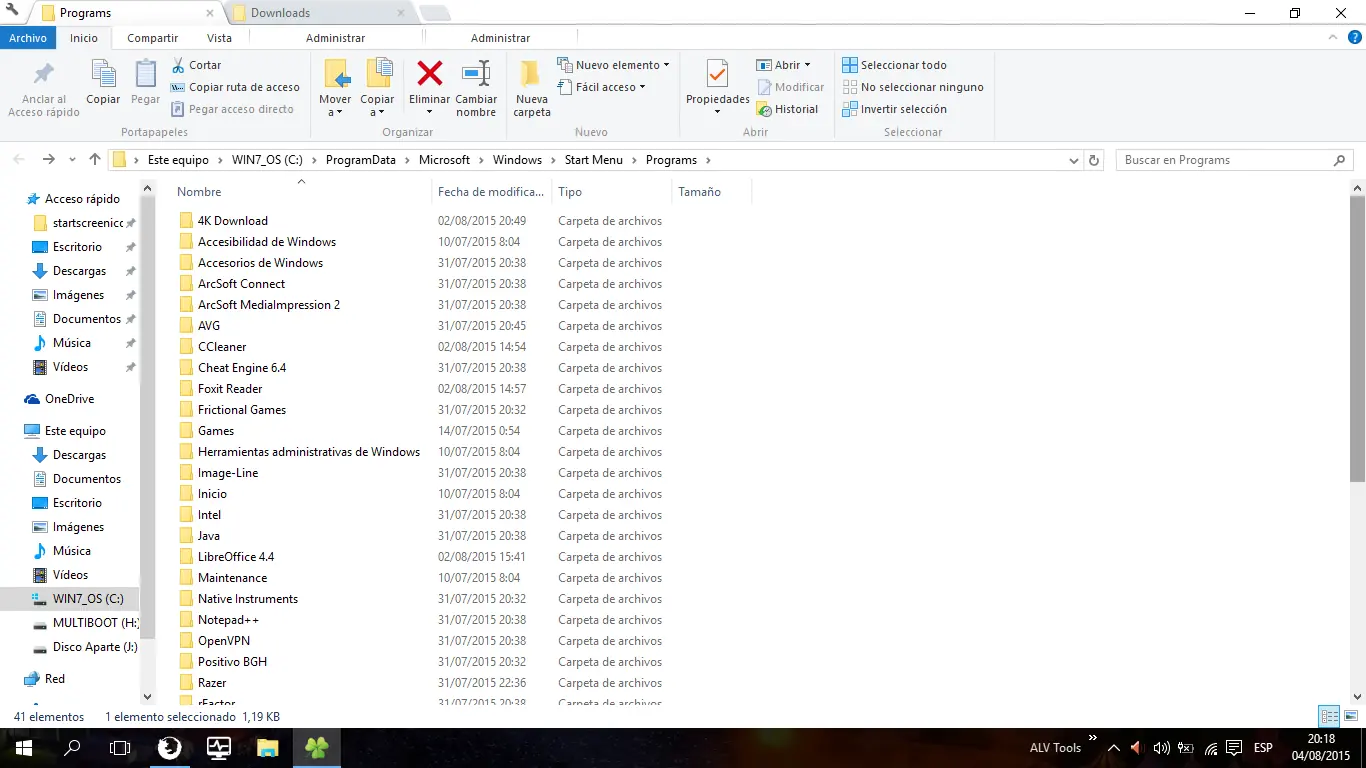This screenshot has width=1366, height=768.
Task: Select the MULTIBOOT (H:) drive
Action: tap(85, 623)
